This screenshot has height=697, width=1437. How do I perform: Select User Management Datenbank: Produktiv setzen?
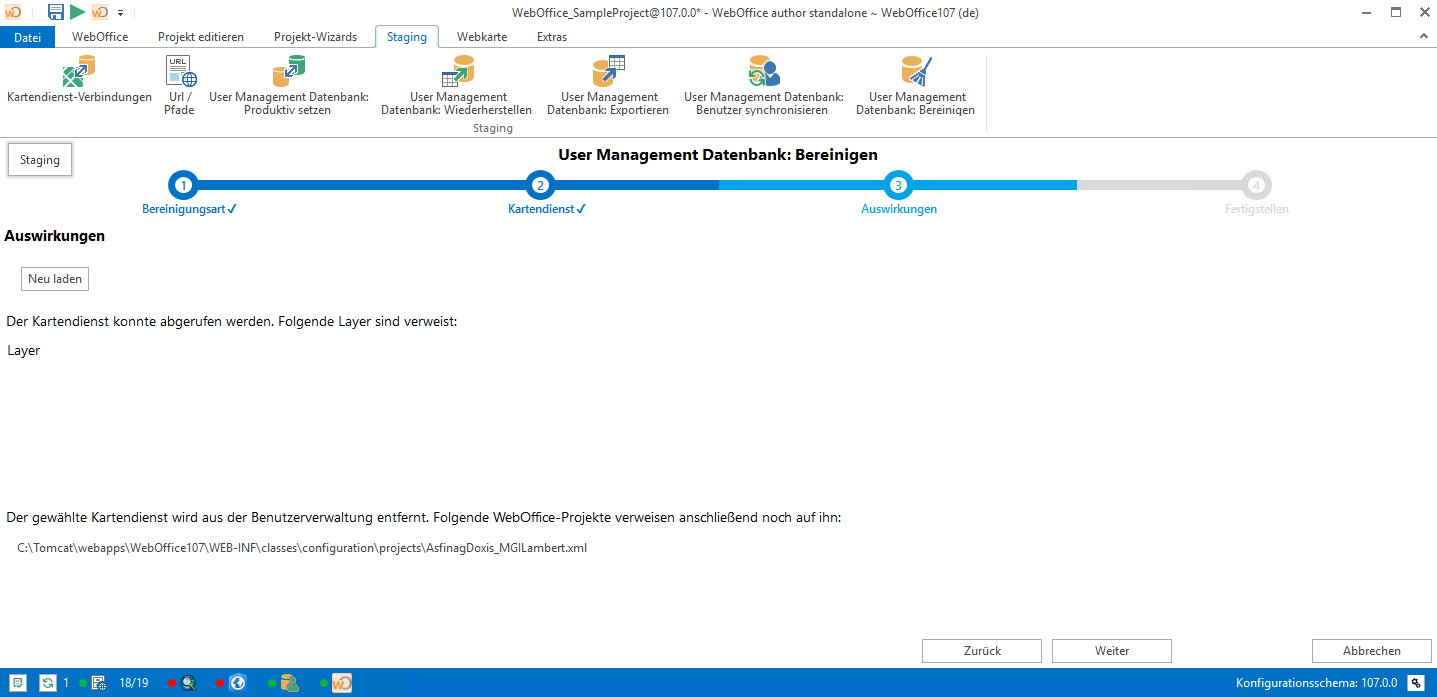(288, 84)
